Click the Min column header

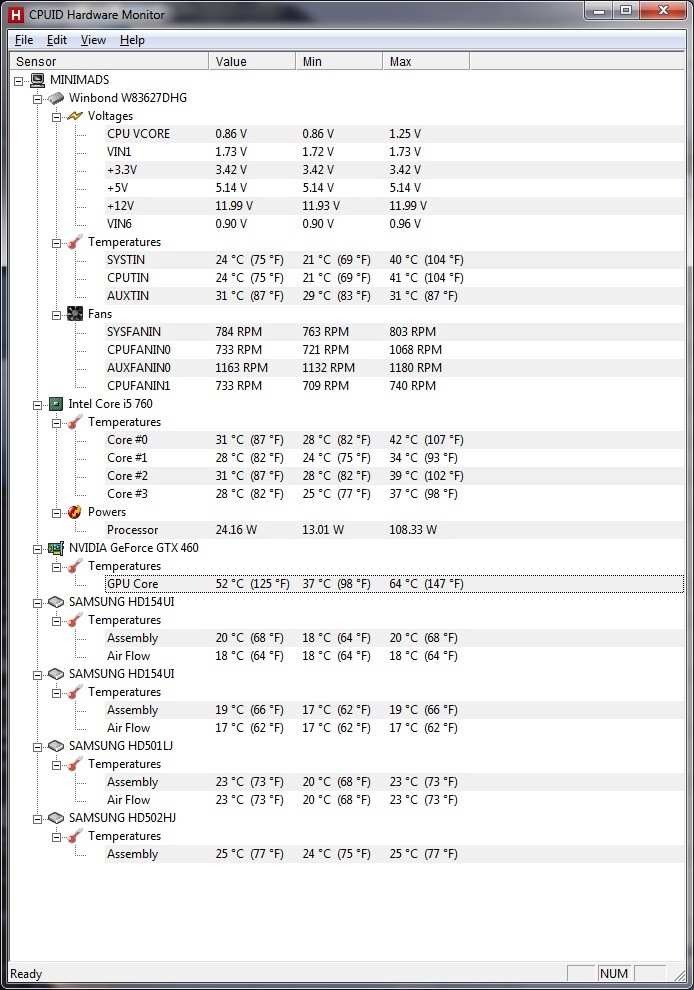point(339,61)
